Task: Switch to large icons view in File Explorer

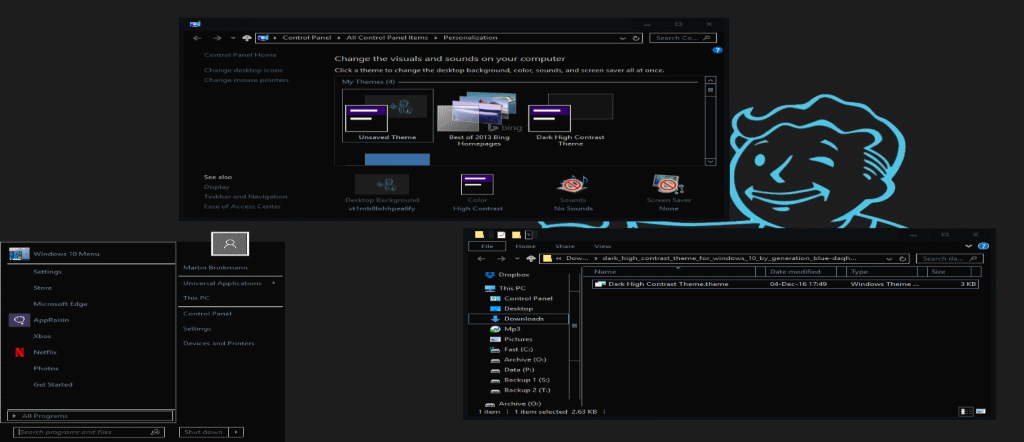Action: pyautogui.click(x=982, y=411)
